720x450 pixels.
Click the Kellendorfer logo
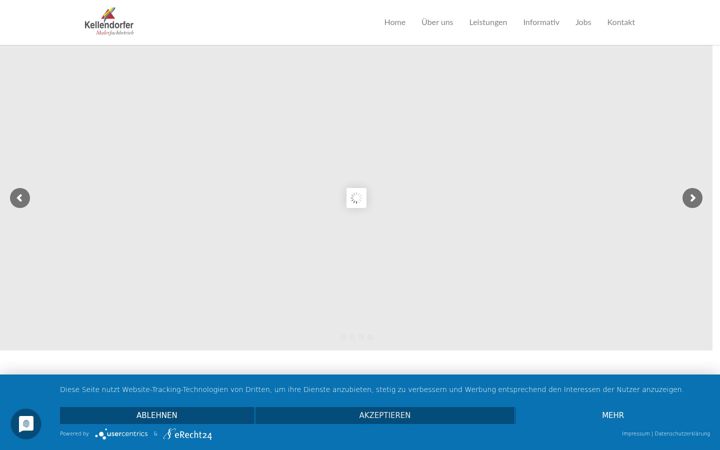(109, 22)
